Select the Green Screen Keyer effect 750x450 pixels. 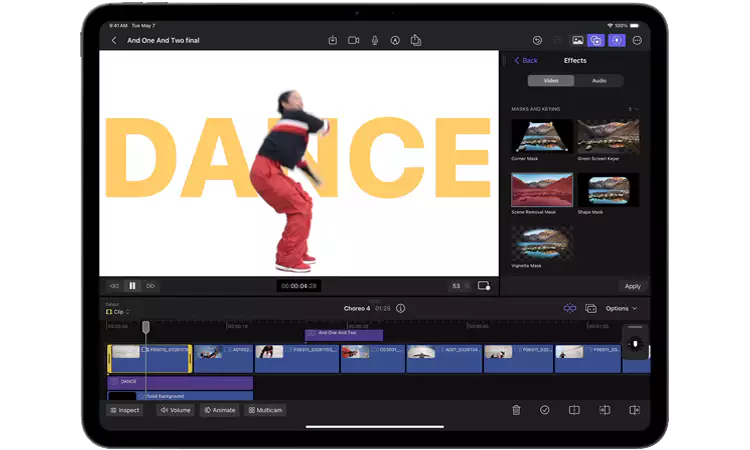point(608,136)
